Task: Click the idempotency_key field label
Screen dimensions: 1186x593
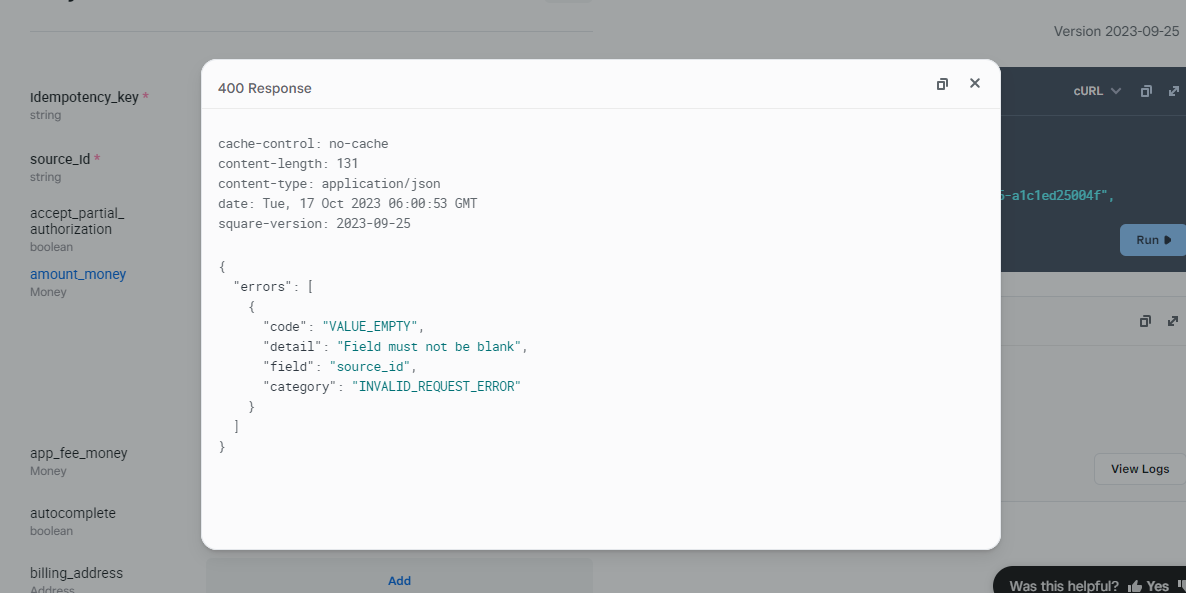Action: (84, 97)
